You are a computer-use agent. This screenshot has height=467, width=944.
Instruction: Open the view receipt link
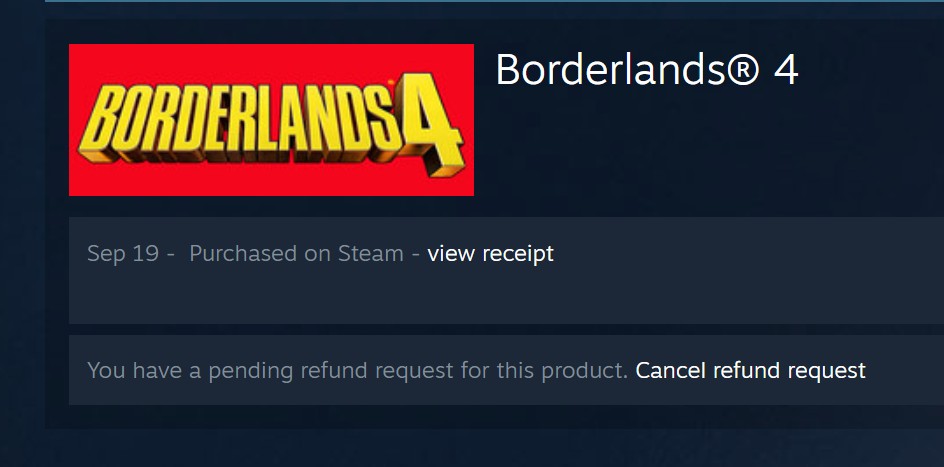(x=490, y=253)
